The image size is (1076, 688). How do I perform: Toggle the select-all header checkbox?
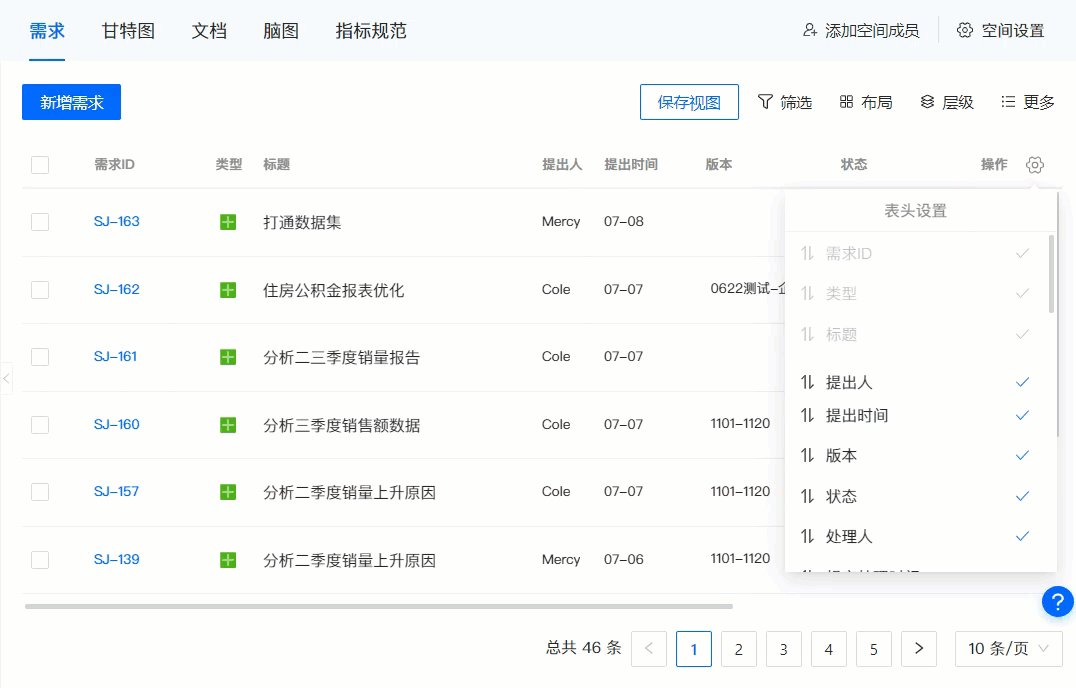coord(40,165)
